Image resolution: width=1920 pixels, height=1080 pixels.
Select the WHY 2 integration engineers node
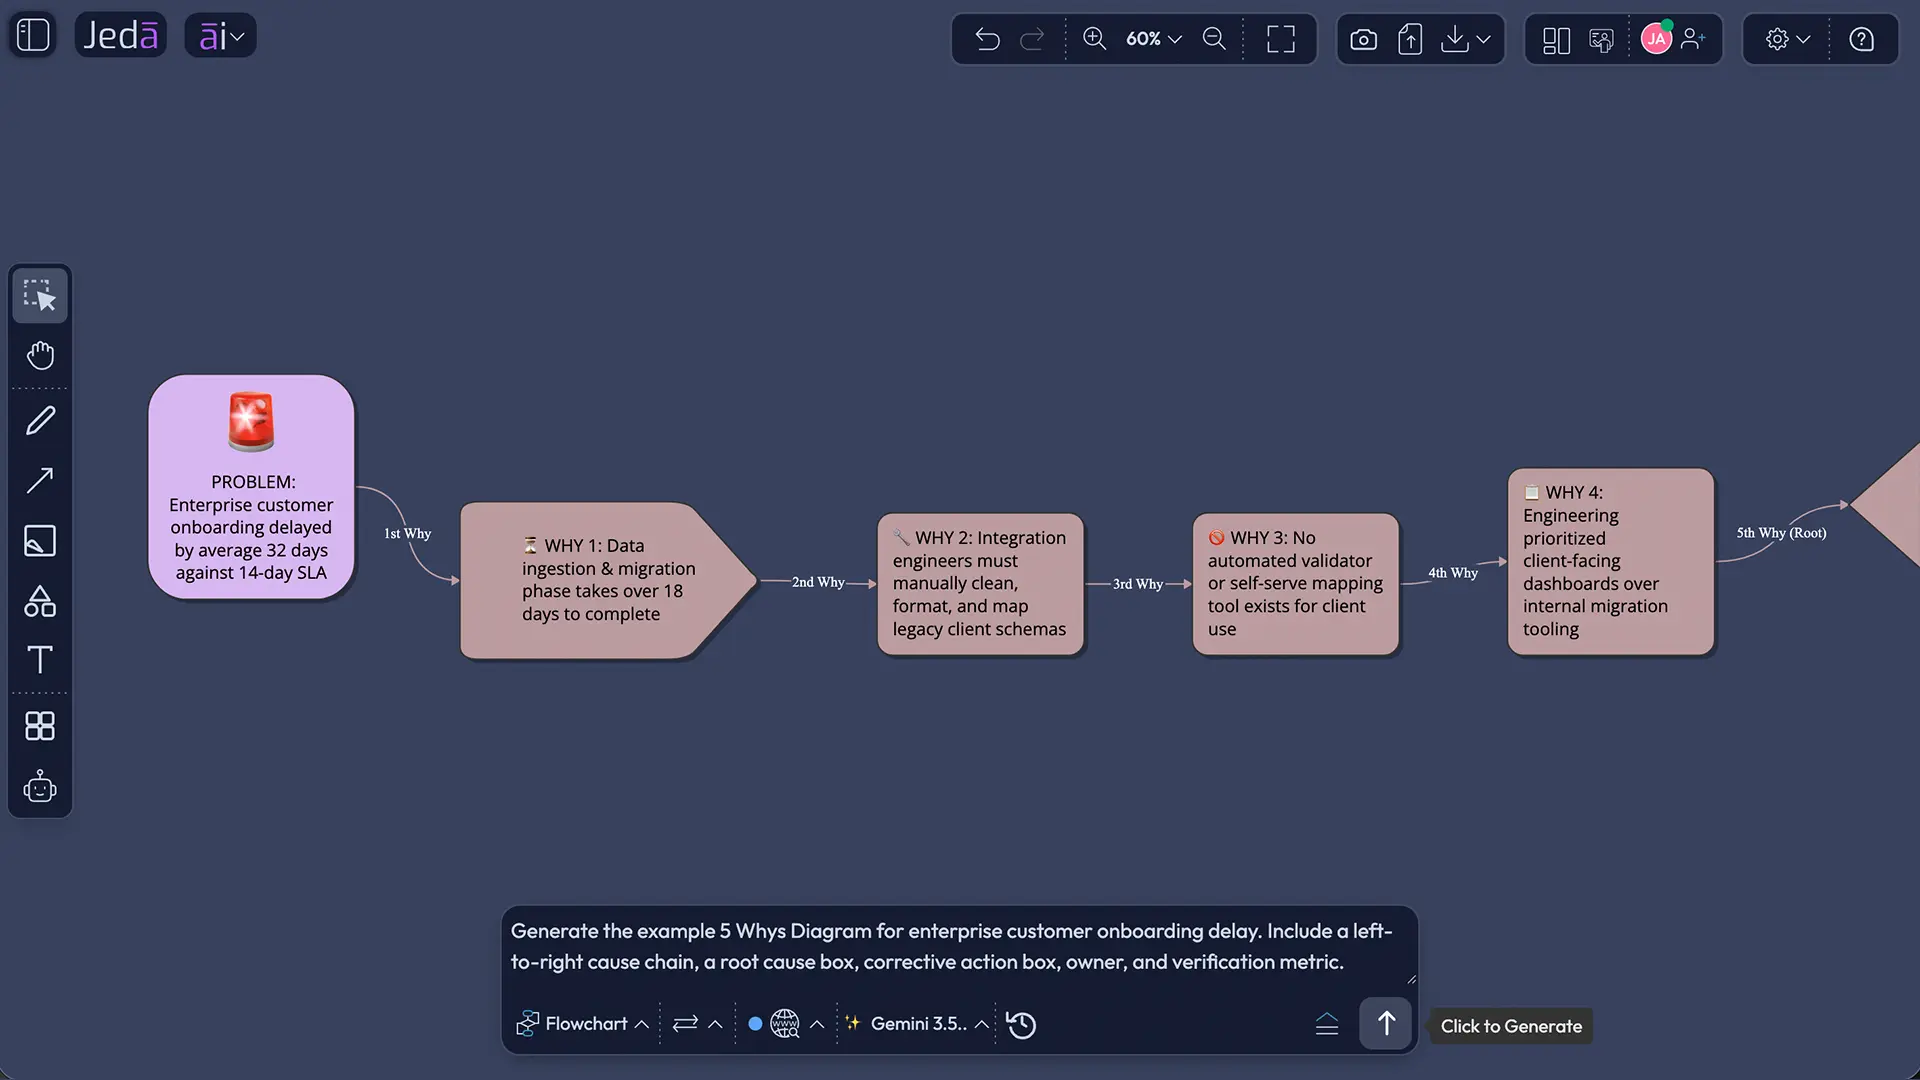(x=980, y=584)
